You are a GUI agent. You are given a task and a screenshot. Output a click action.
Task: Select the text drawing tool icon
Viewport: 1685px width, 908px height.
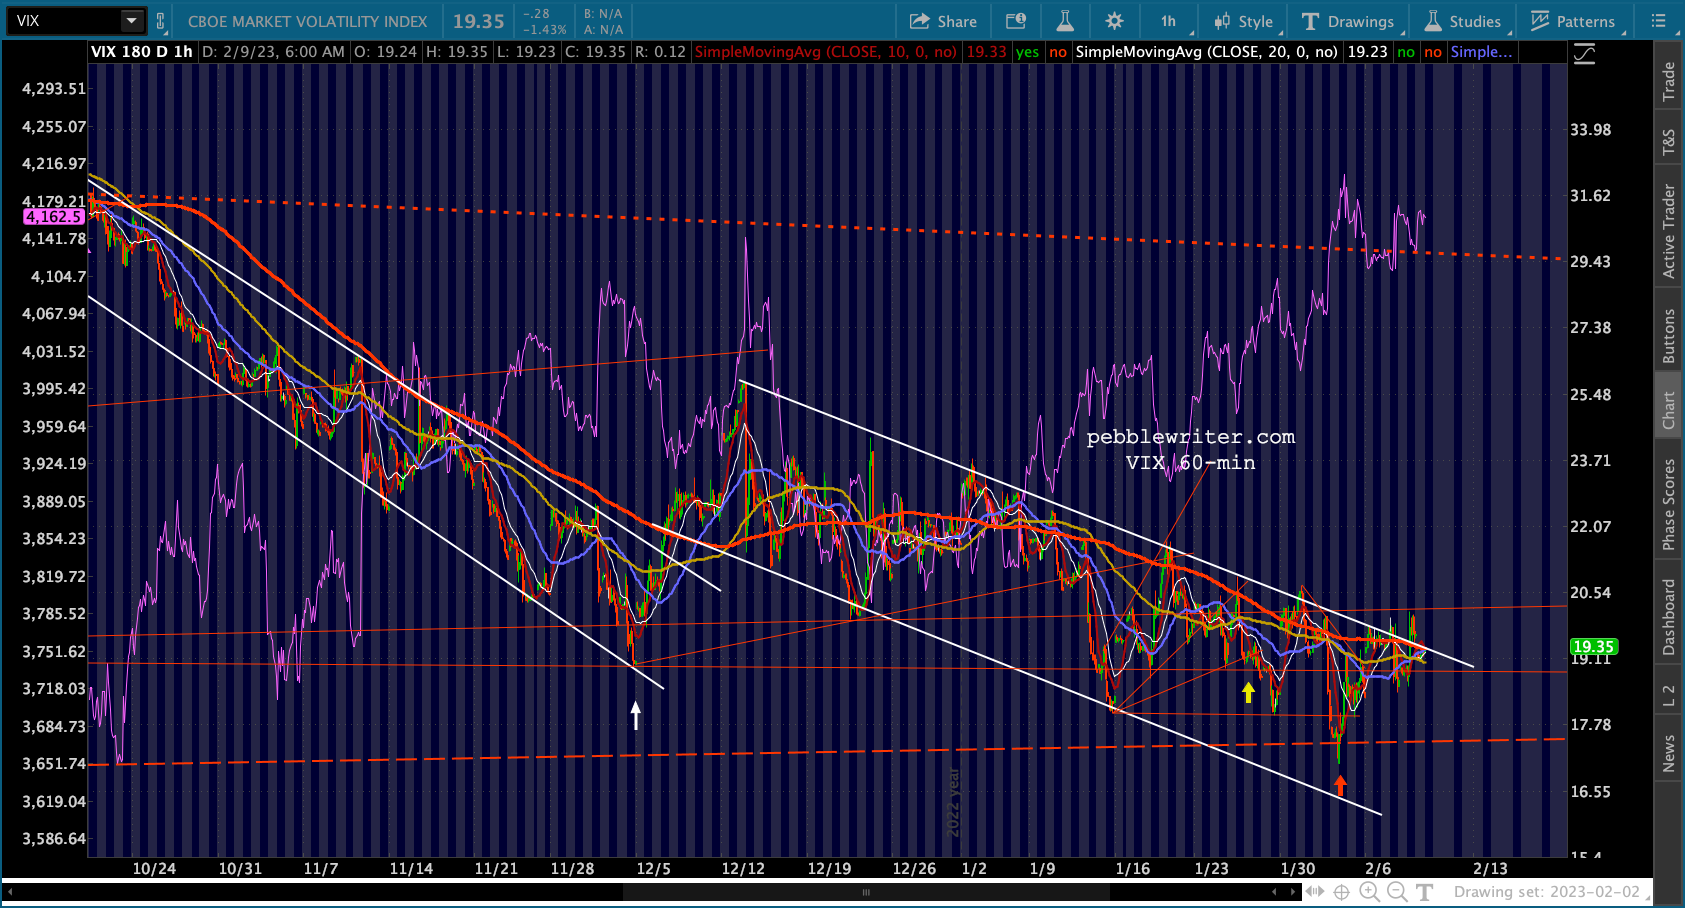pyautogui.click(x=1425, y=892)
